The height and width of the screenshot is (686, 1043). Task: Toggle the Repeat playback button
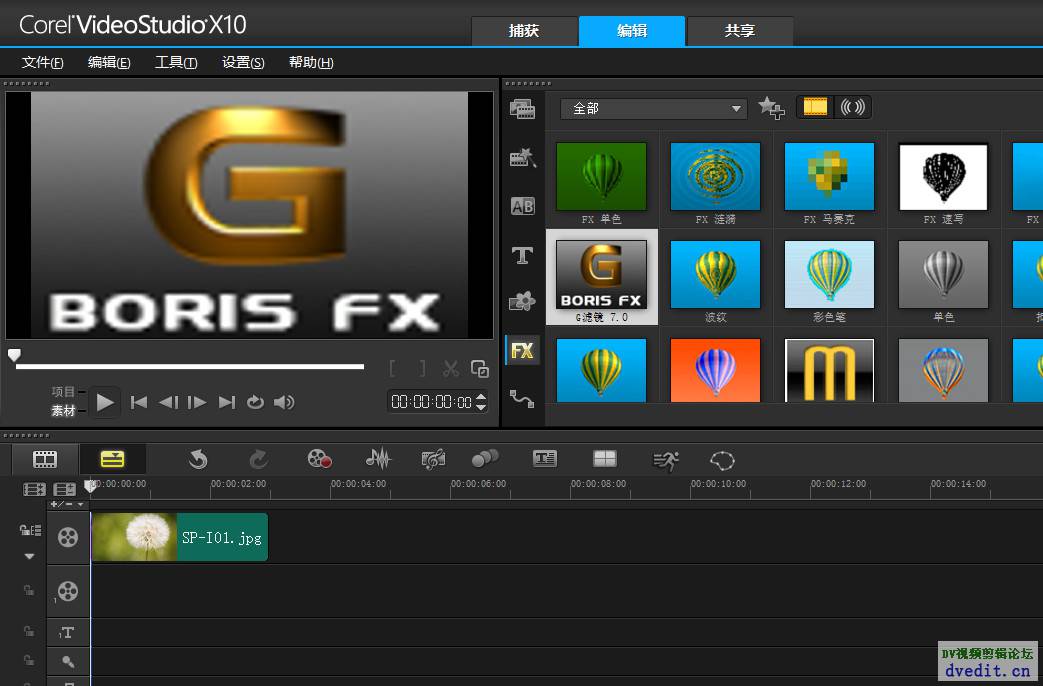click(x=255, y=402)
